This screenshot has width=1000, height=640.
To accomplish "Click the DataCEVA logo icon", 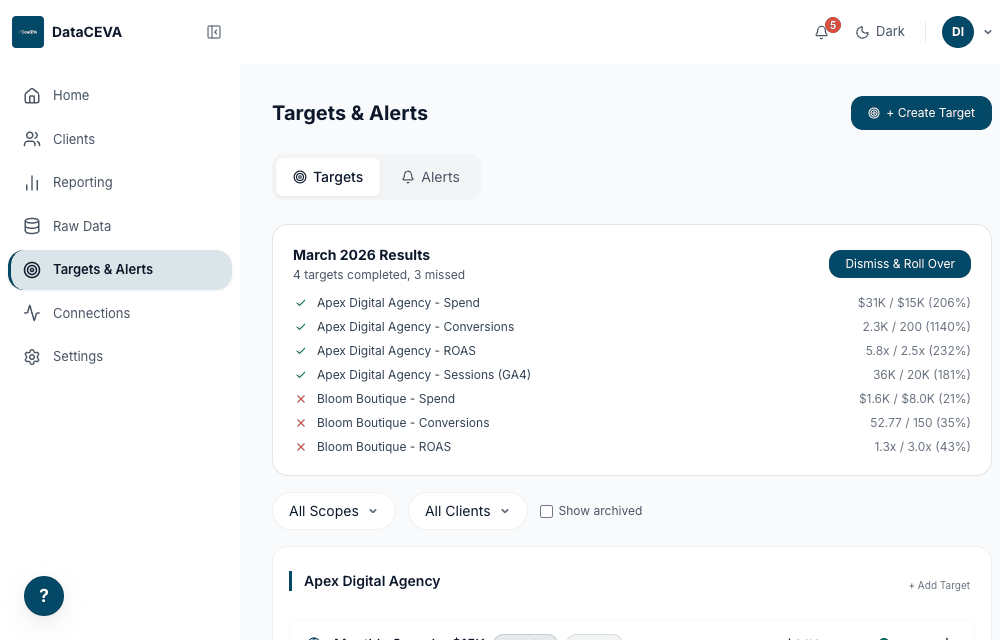I will 28,32.
